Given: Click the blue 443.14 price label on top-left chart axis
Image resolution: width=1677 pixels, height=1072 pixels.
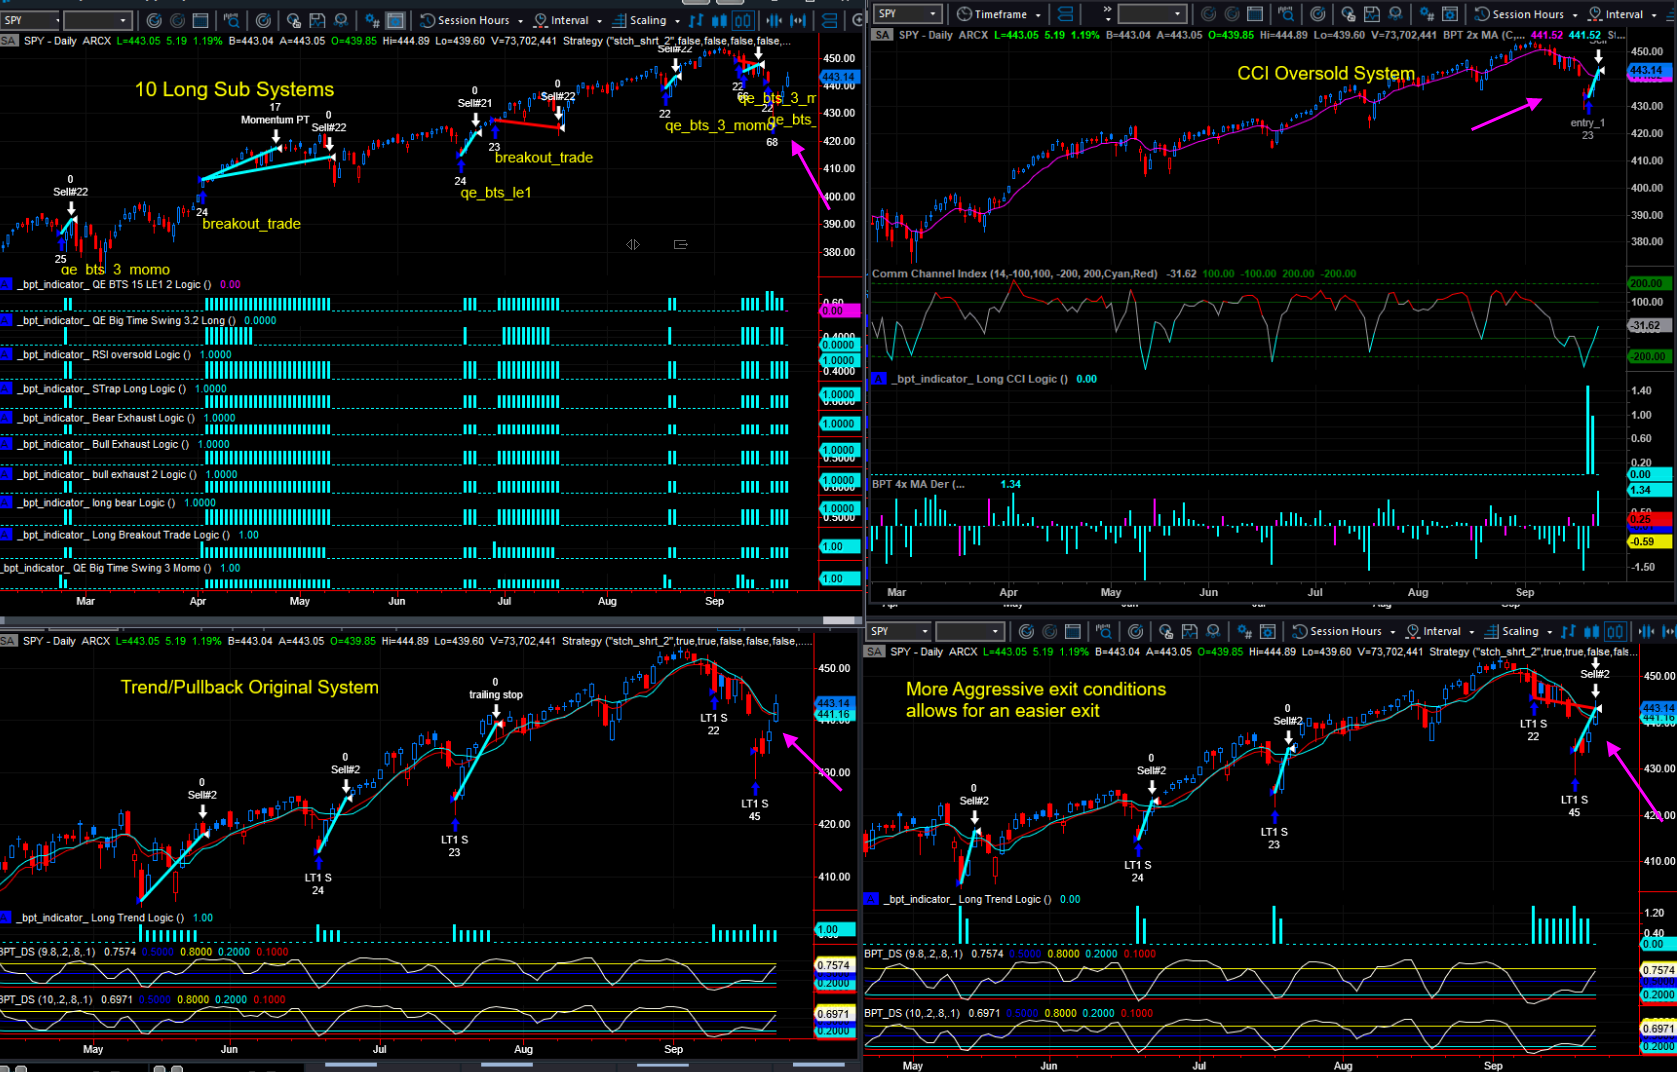Looking at the screenshot, I should tap(839, 76).
